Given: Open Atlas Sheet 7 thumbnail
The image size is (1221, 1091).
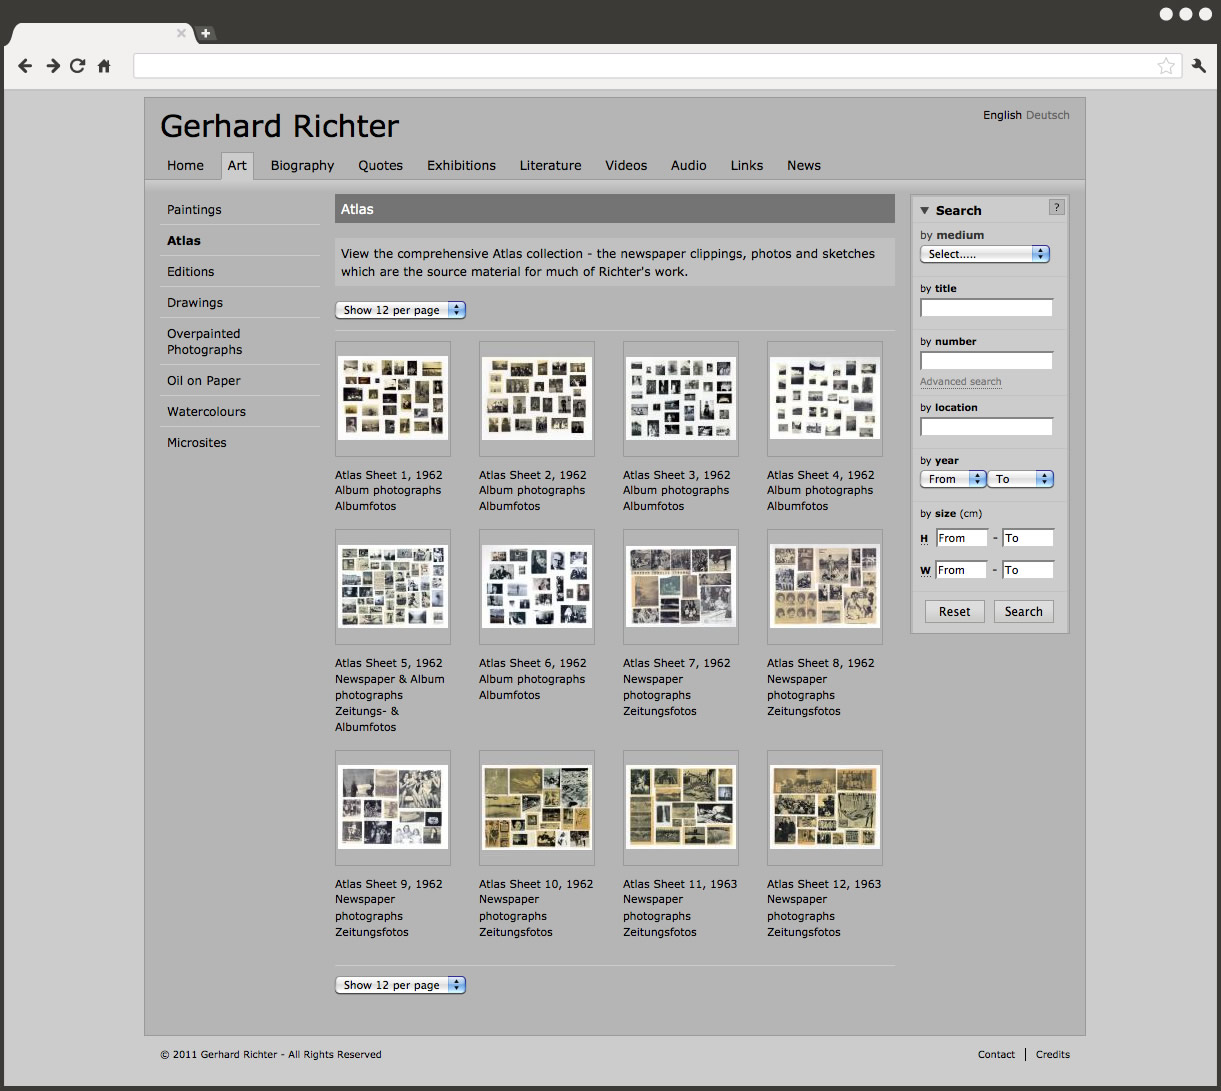Looking at the screenshot, I should tap(680, 586).
